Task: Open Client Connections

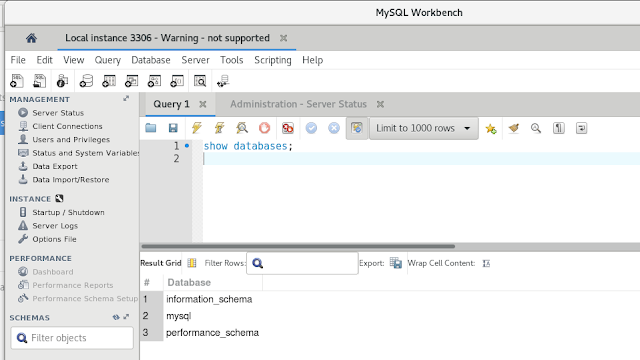Action: point(67,126)
